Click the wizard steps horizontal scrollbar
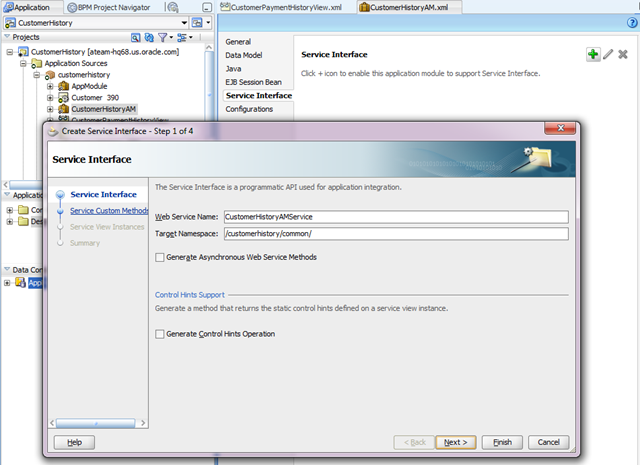Screen dimensions: 640x465 coord(96,423)
